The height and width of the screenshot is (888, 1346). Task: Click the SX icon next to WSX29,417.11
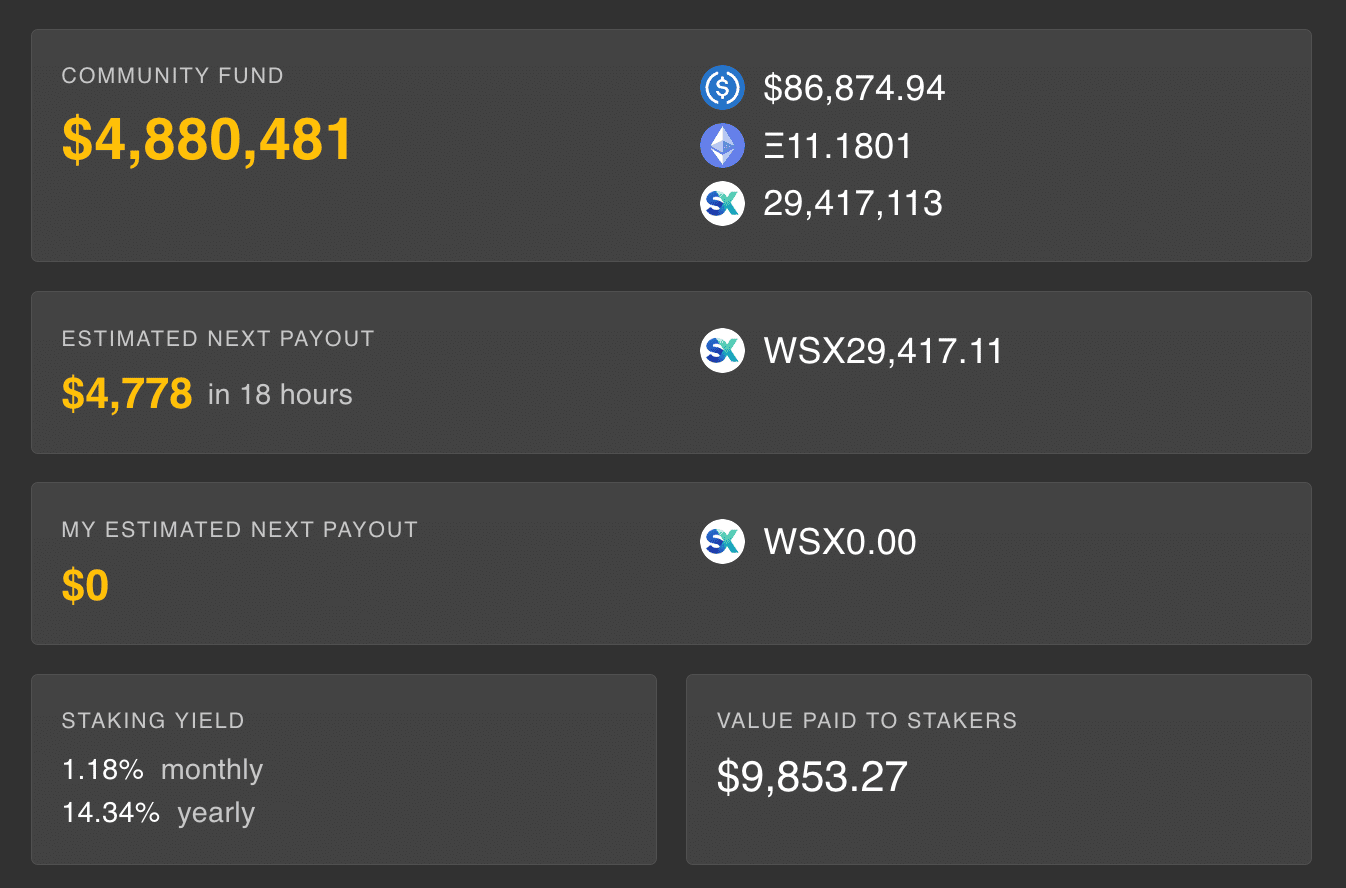click(x=722, y=351)
